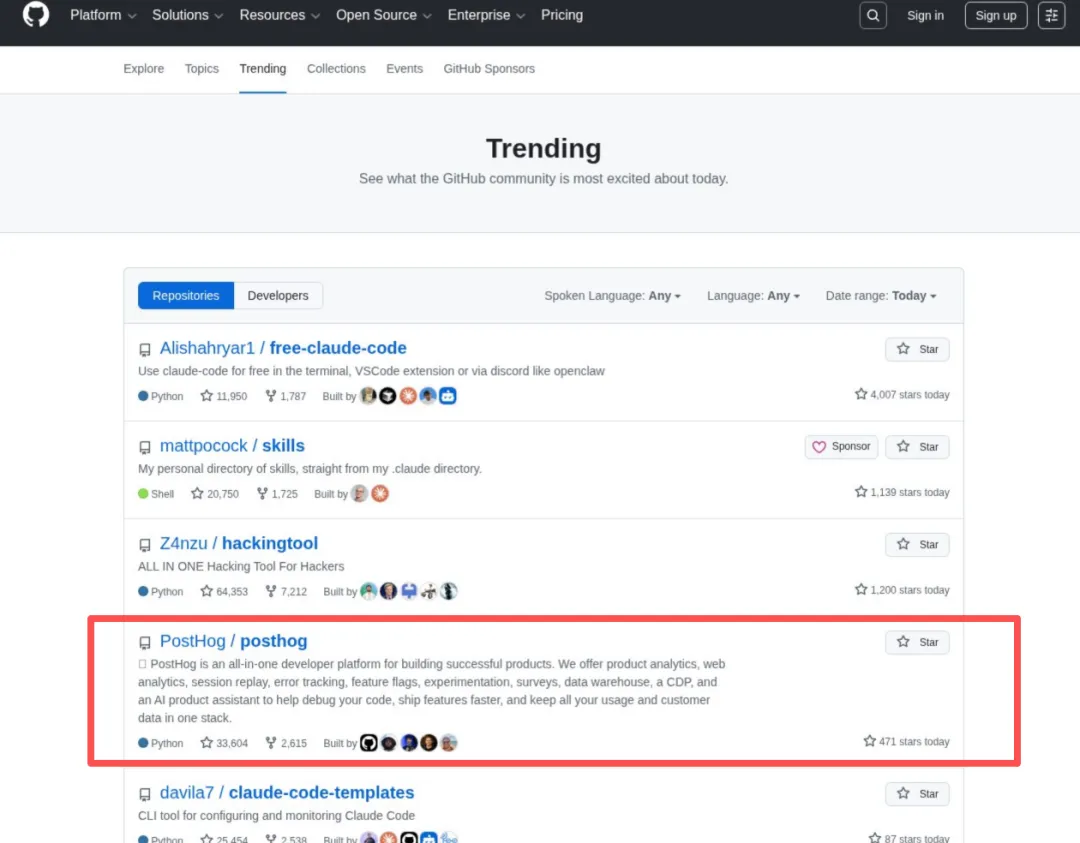
Task: Open the davila7 / claude-code-templates repository link
Action: coord(287,793)
